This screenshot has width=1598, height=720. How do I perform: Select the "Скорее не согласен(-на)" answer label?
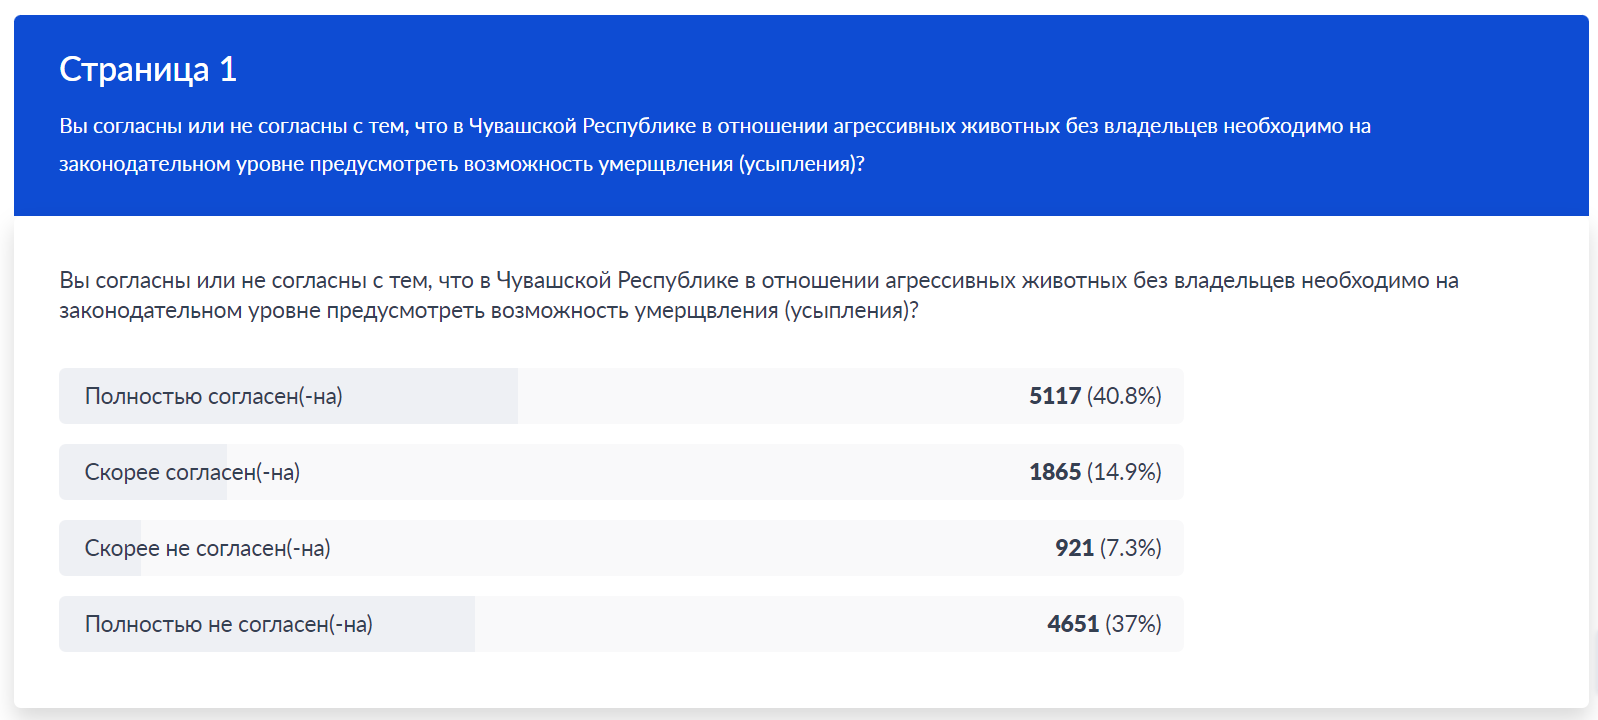point(207,548)
